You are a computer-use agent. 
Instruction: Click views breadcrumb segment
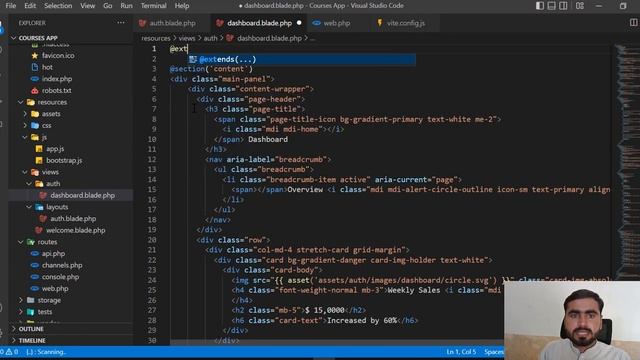tap(187, 38)
